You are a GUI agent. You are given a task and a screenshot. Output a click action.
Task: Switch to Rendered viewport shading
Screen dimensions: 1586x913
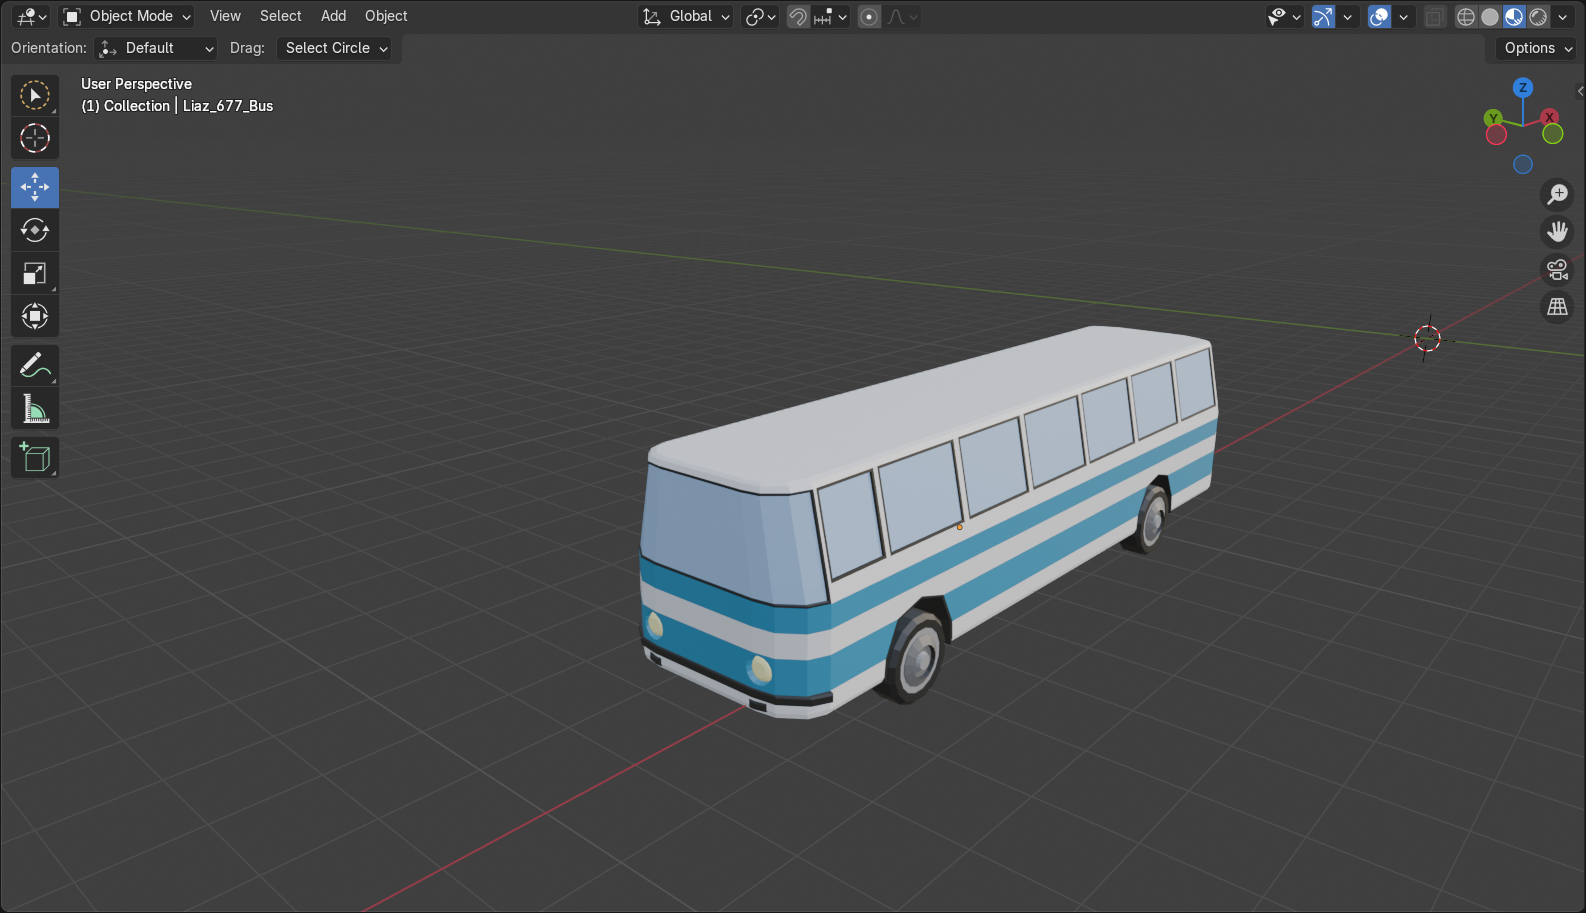coord(1538,17)
